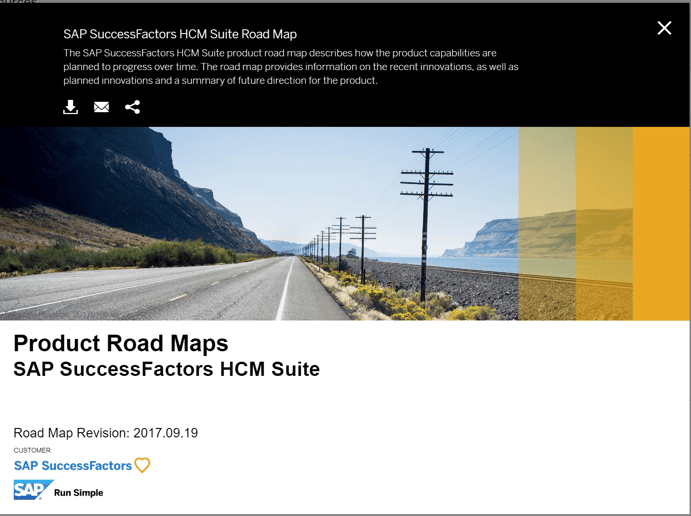Click the SAP SuccessFactors HCM Suite Road Map title
691x516 pixels.
(180, 34)
